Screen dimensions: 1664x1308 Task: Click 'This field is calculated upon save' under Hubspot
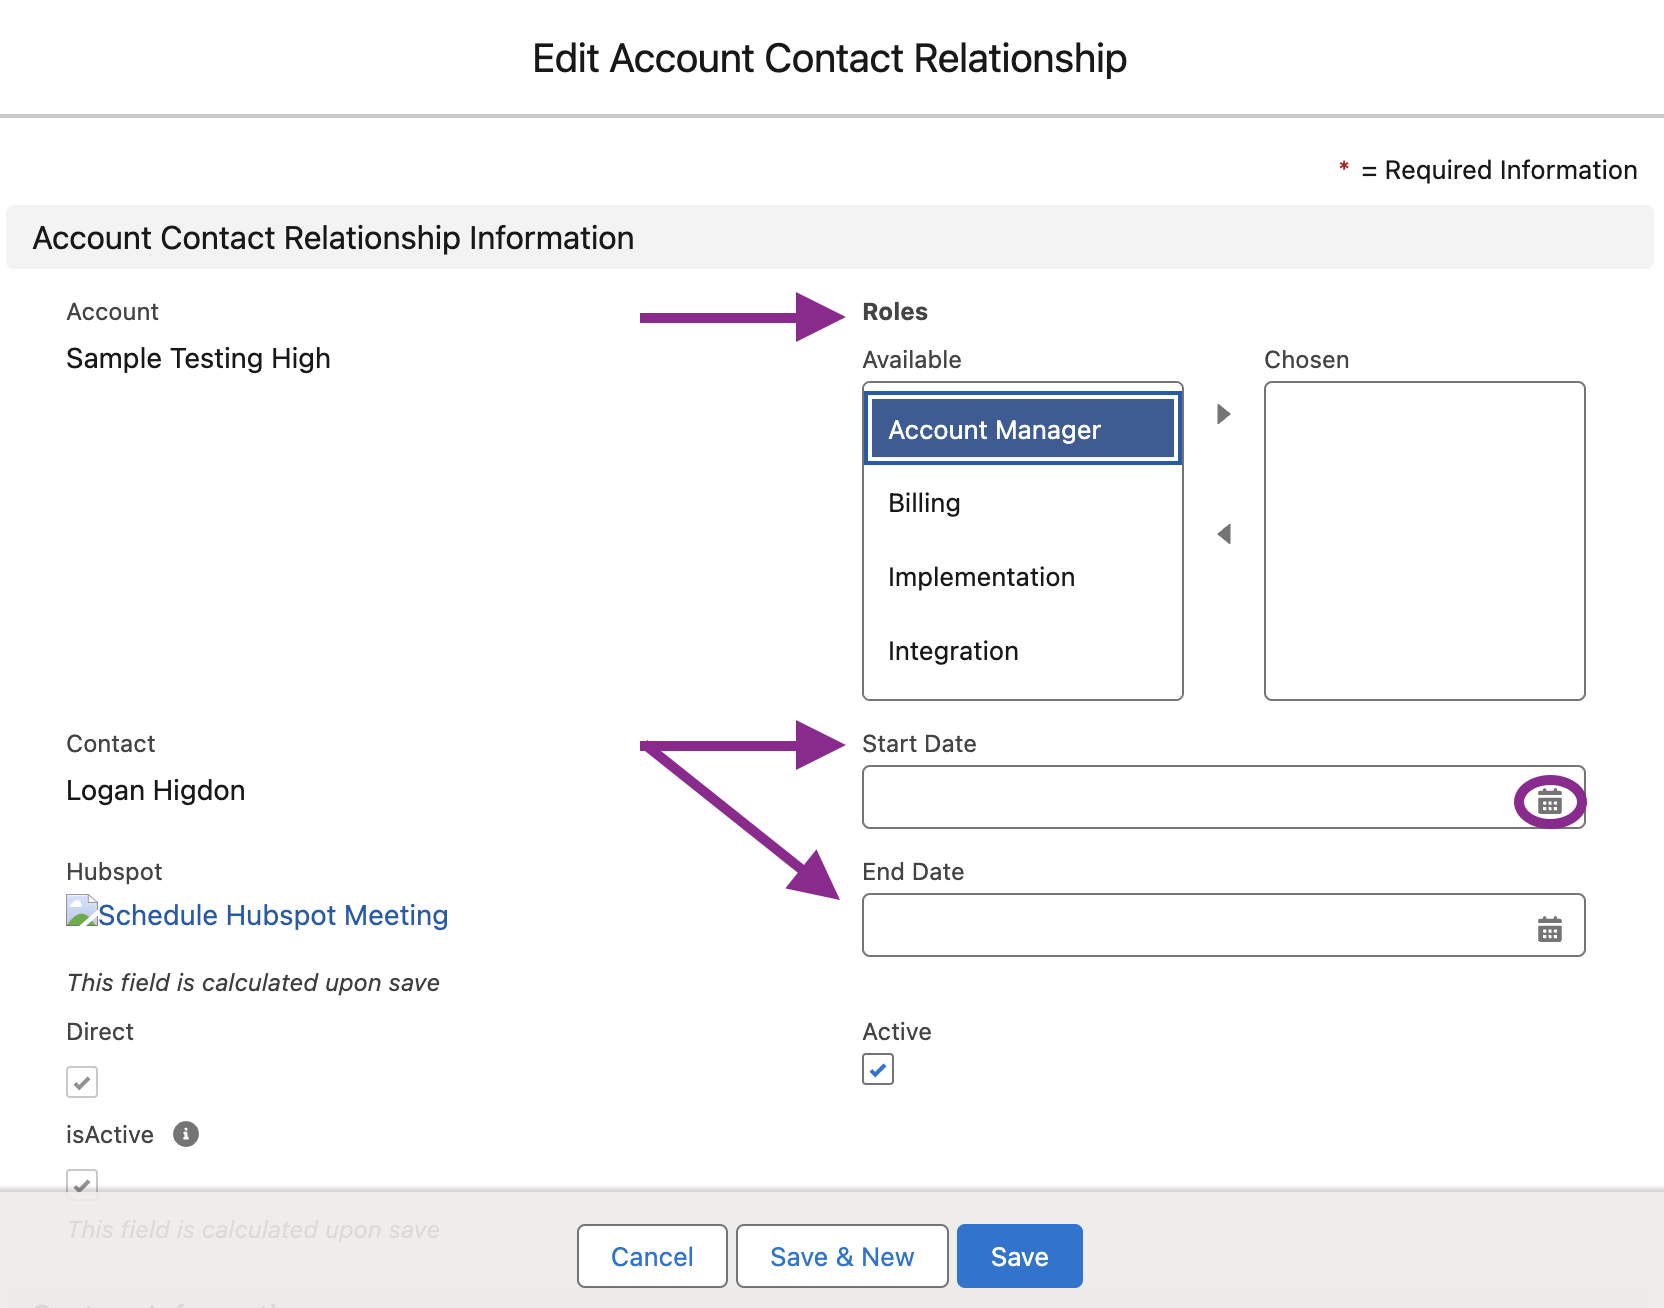253,983
